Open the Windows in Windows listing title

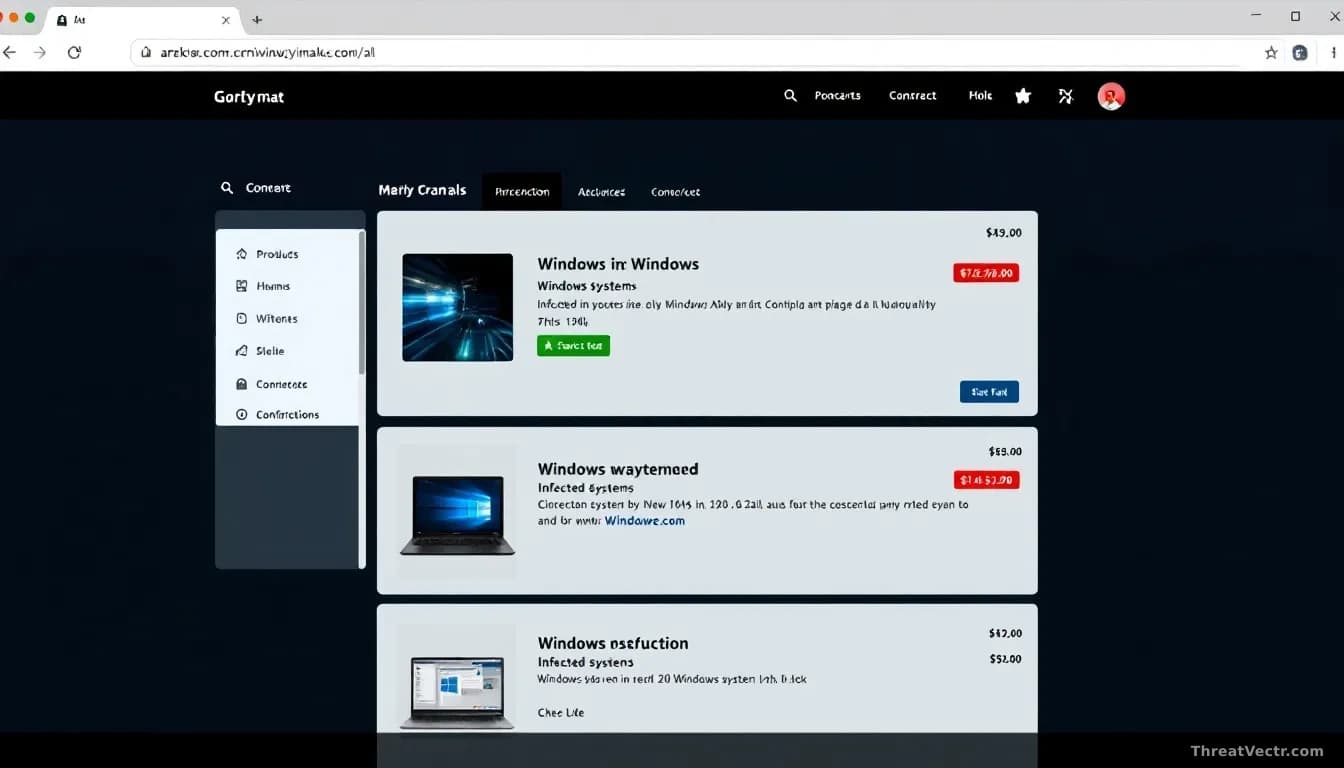click(x=618, y=264)
